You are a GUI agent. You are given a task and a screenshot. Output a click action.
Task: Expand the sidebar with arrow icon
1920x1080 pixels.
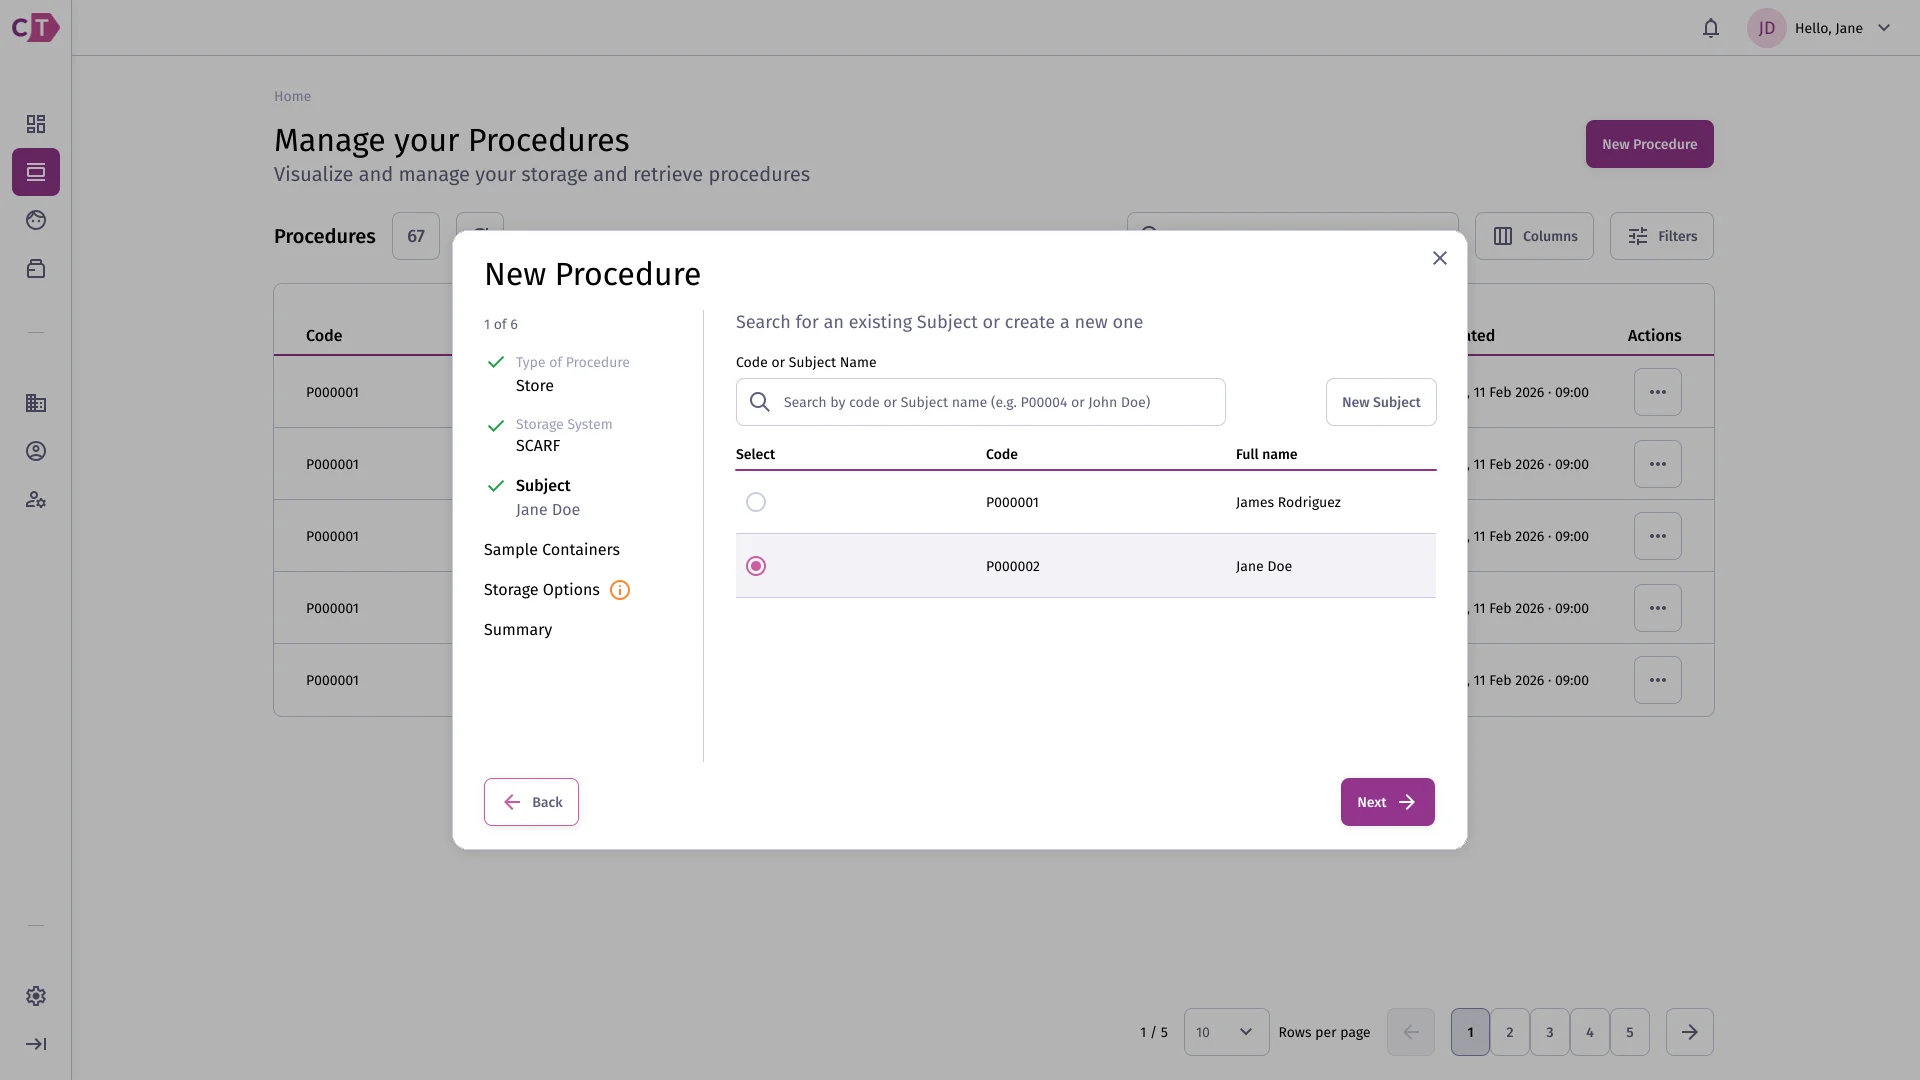[x=36, y=1044]
